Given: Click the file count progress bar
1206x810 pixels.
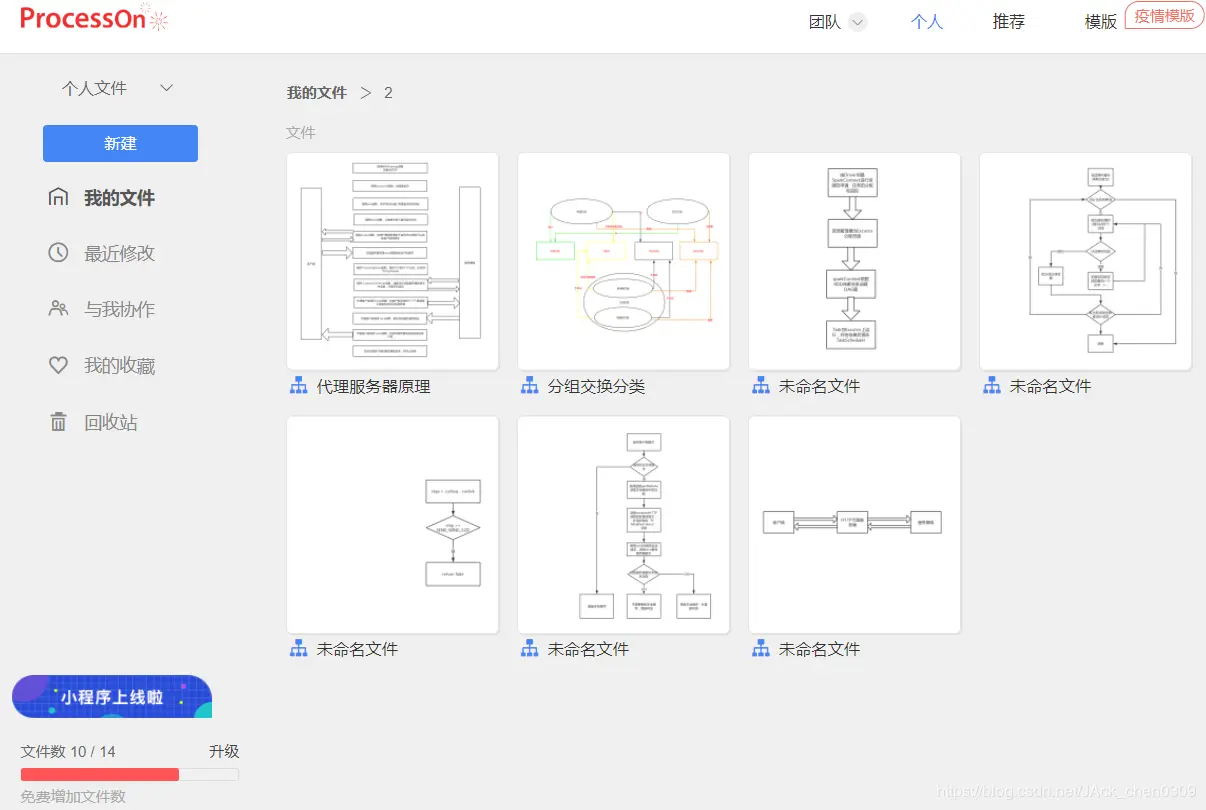Looking at the screenshot, I should click(128, 774).
